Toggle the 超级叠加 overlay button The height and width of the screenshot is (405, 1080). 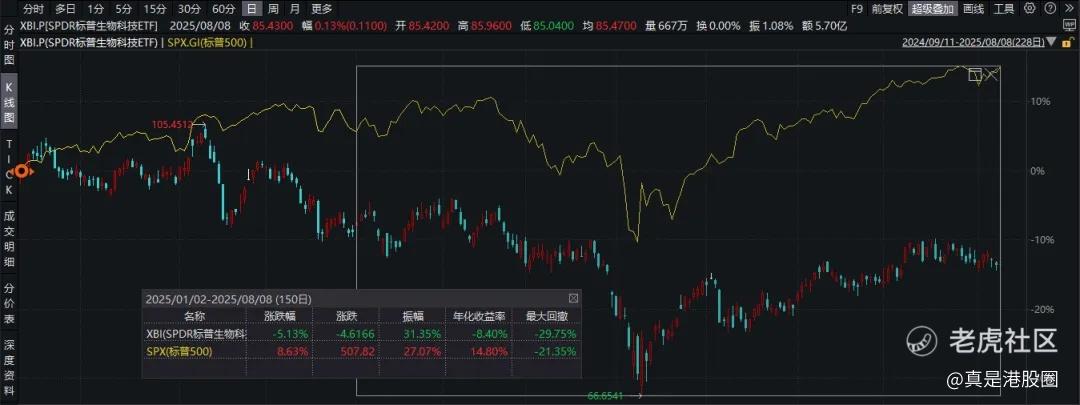point(933,9)
